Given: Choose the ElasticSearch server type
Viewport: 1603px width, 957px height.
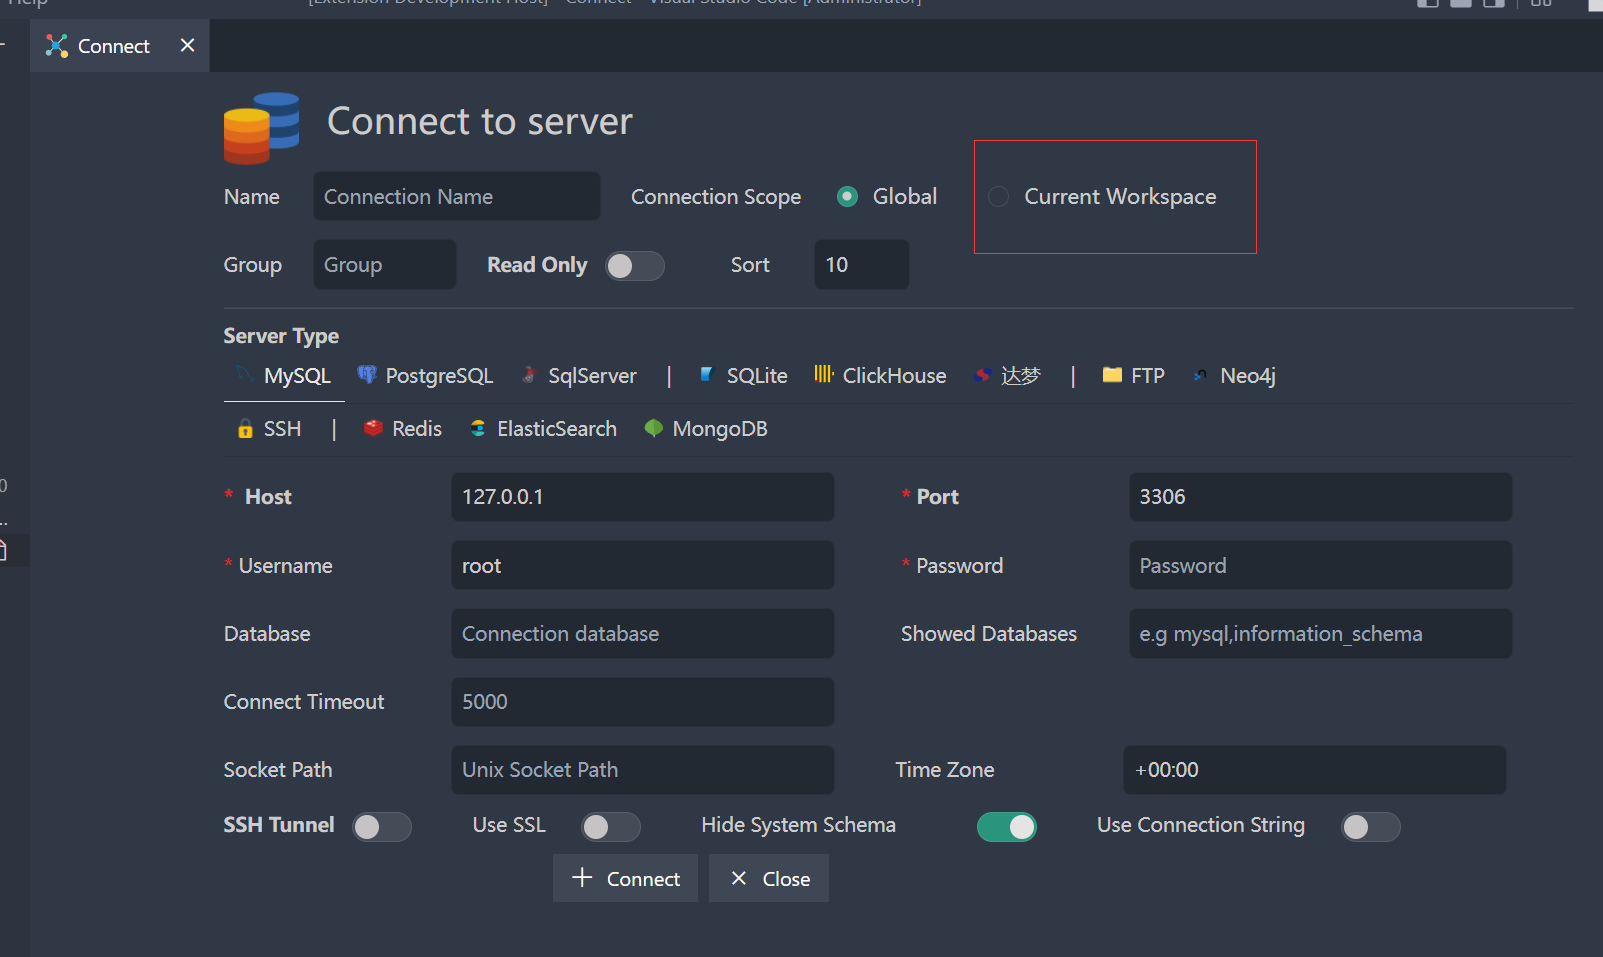Looking at the screenshot, I should pyautogui.click(x=556, y=428).
